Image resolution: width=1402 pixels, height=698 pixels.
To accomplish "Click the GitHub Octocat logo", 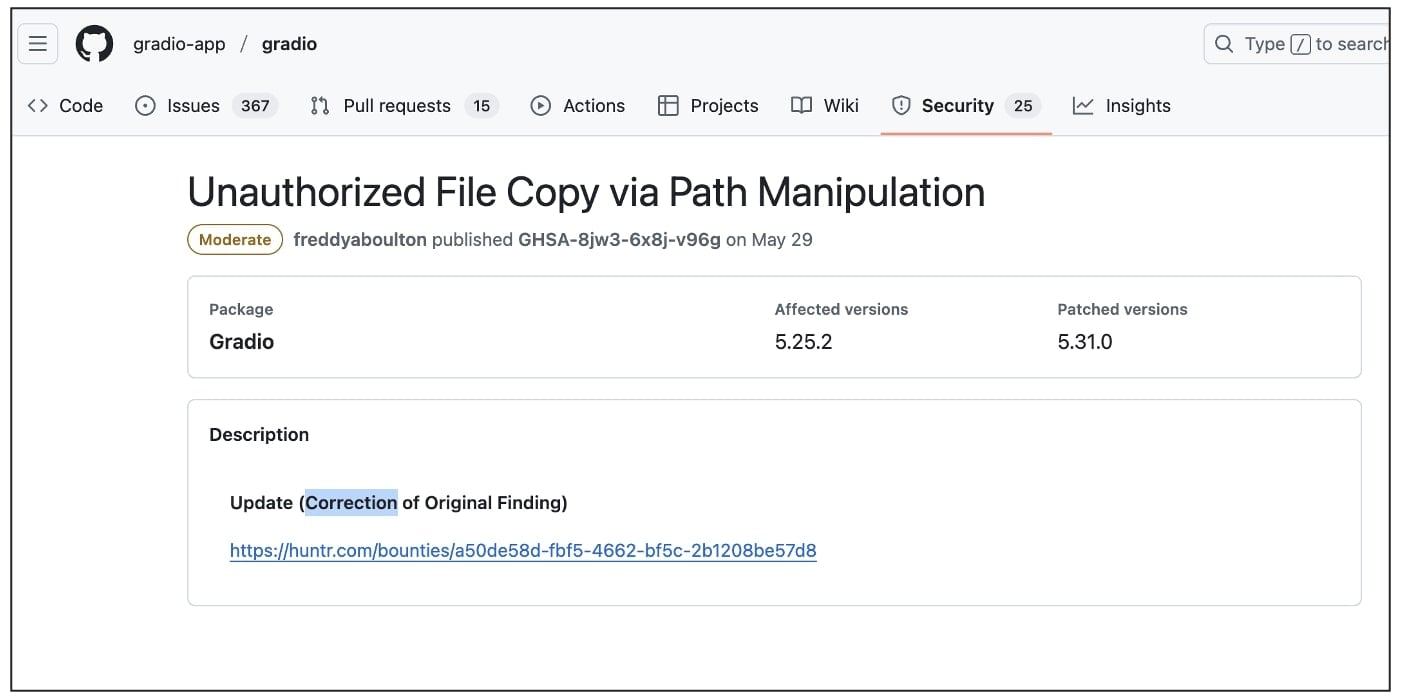I will point(95,44).
